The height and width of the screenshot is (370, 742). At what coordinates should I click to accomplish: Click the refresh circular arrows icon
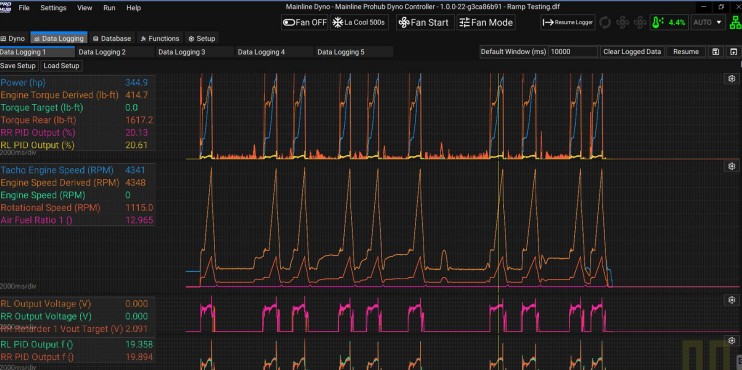pyautogui.click(x=605, y=22)
